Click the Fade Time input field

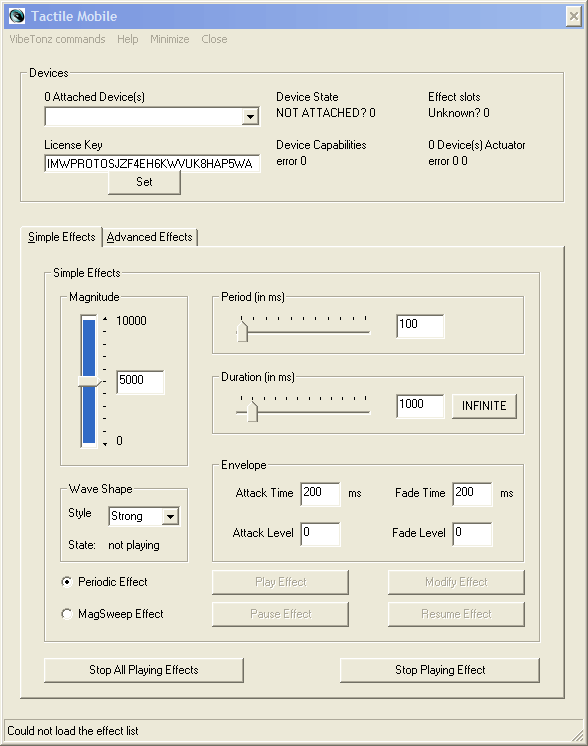coord(472,494)
